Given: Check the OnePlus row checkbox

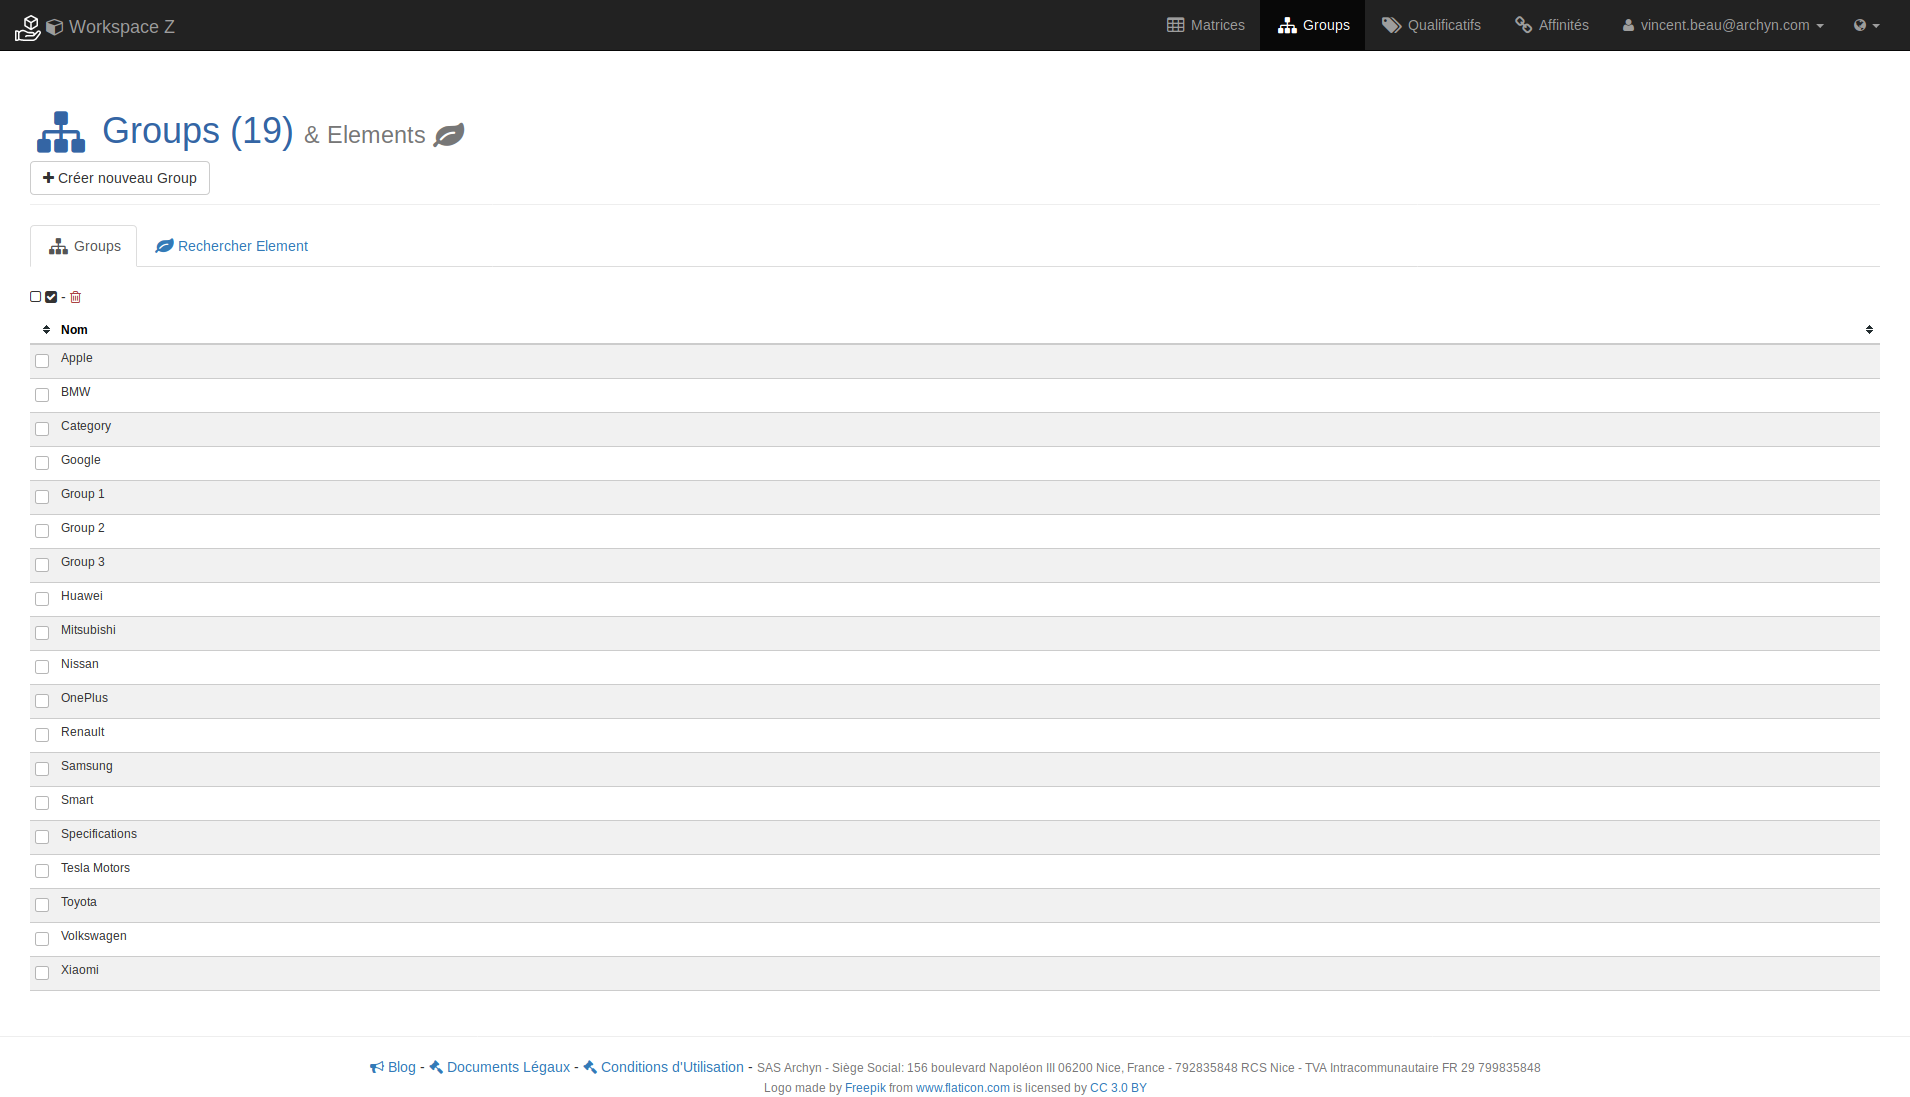Looking at the screenshot, I should coord(42,701).
